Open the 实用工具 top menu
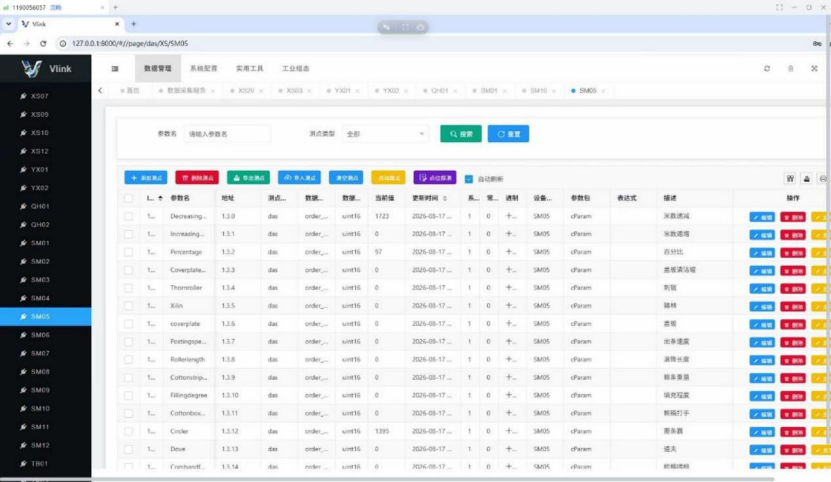The width and height of the screenshot is (831, 482). pos(250,68)
